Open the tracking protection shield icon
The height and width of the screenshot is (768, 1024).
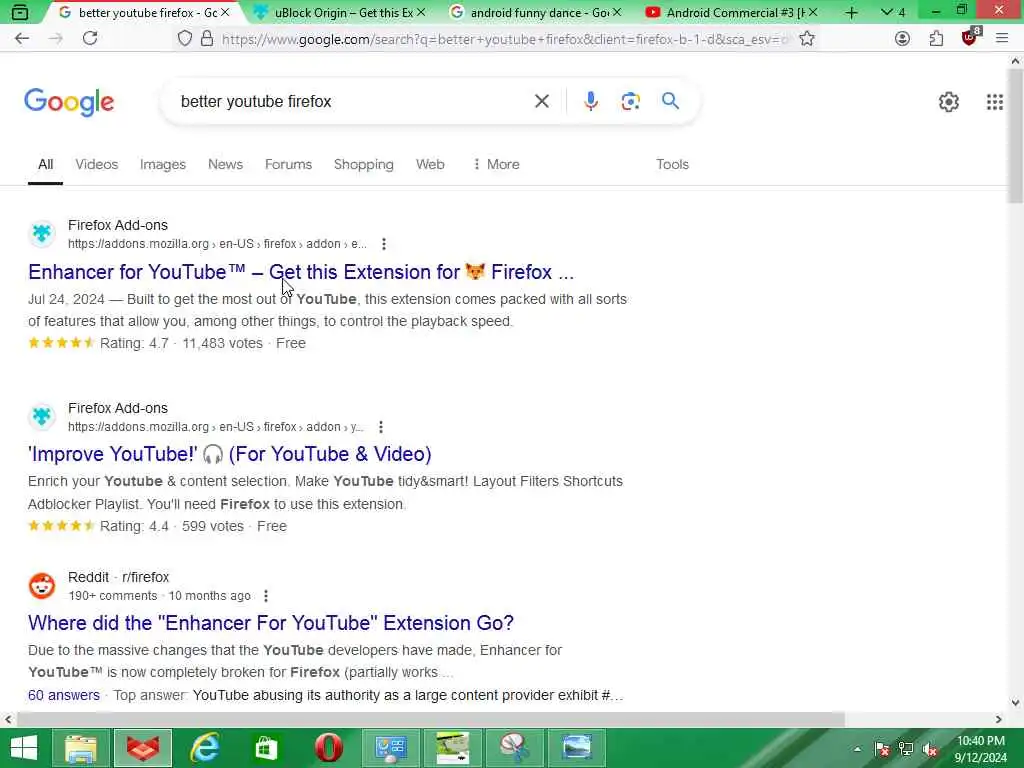185,39
